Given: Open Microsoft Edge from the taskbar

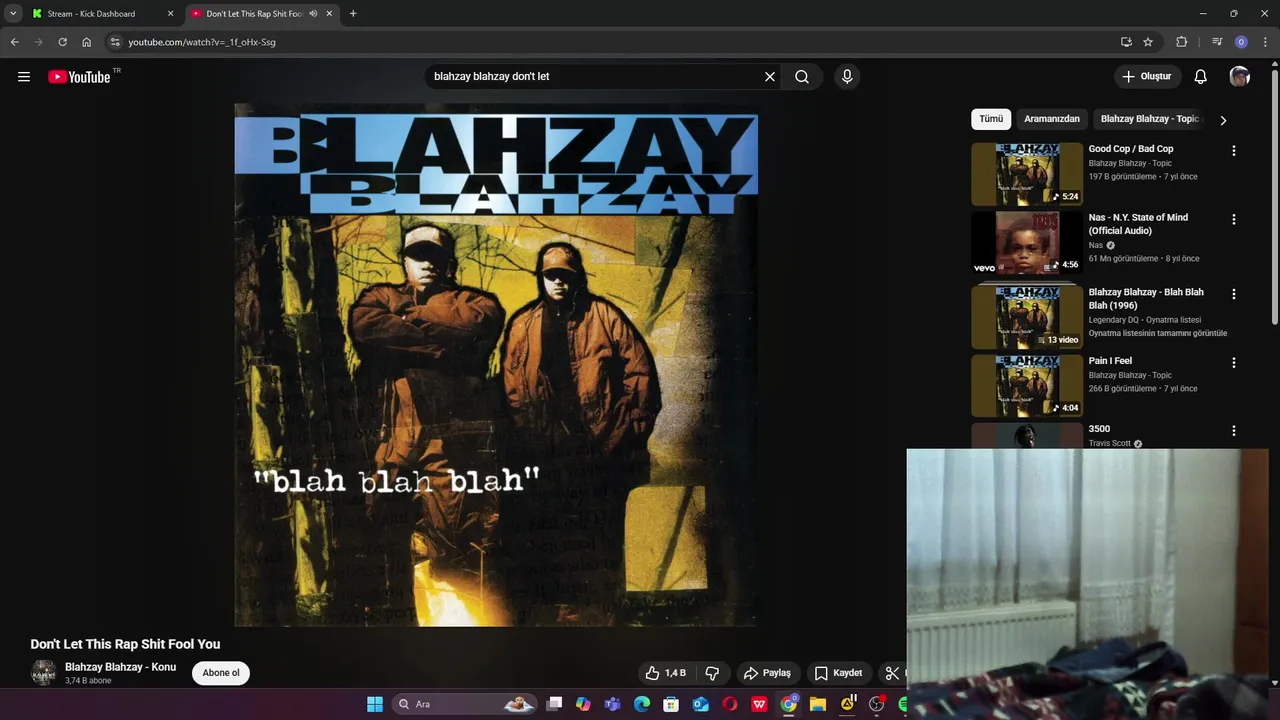Looking at the screenshot, I should pos(642,704).
